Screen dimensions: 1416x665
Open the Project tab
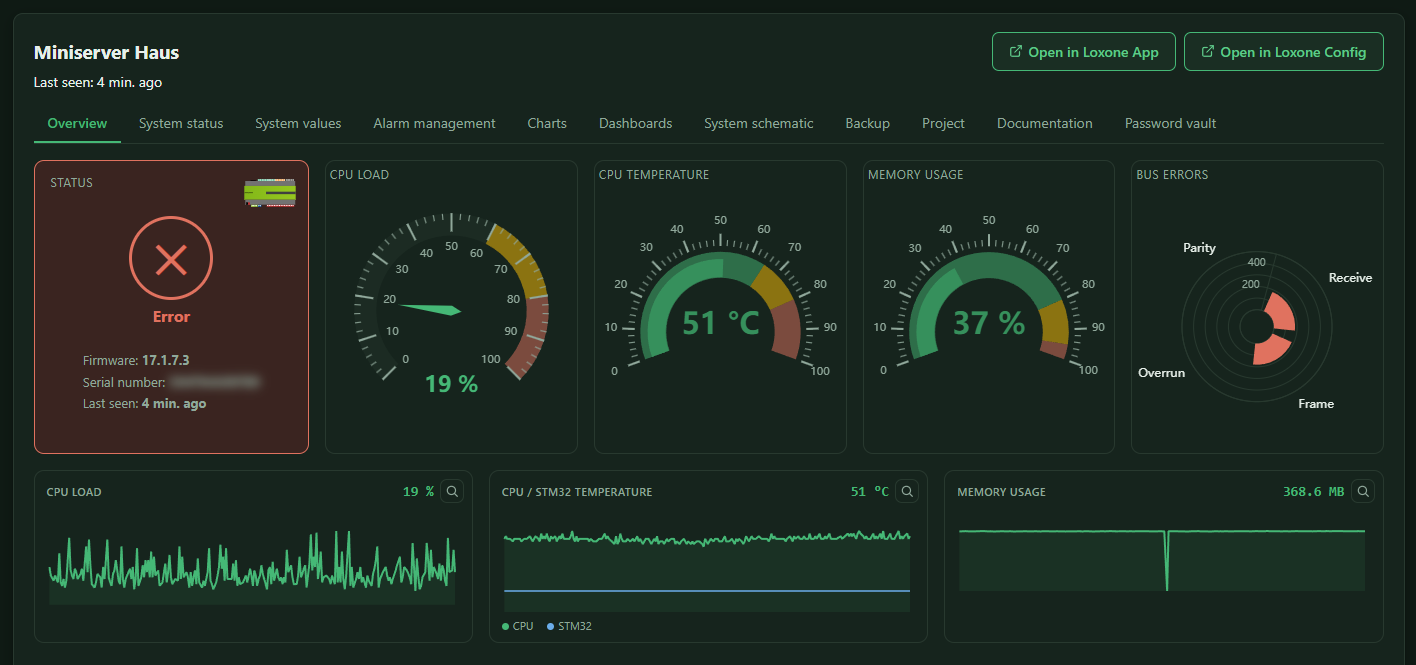point(943,123)
